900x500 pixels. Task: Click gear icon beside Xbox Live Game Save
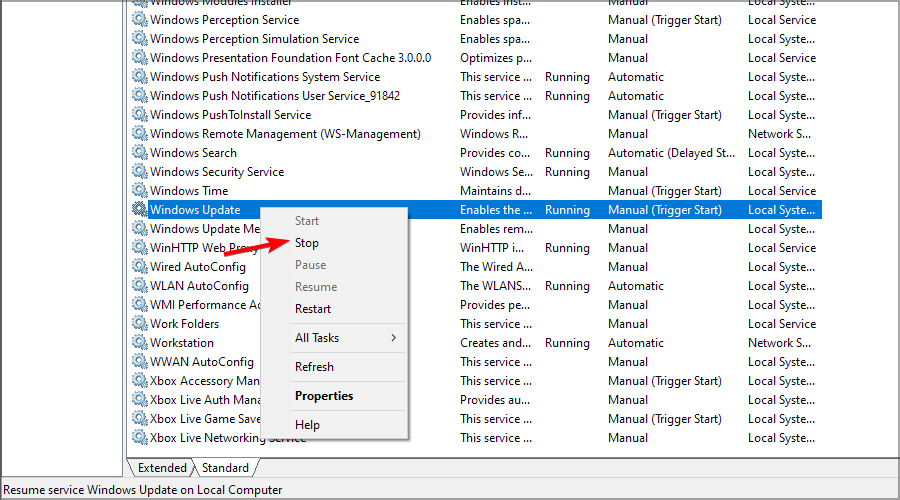[x=139, y=418]
